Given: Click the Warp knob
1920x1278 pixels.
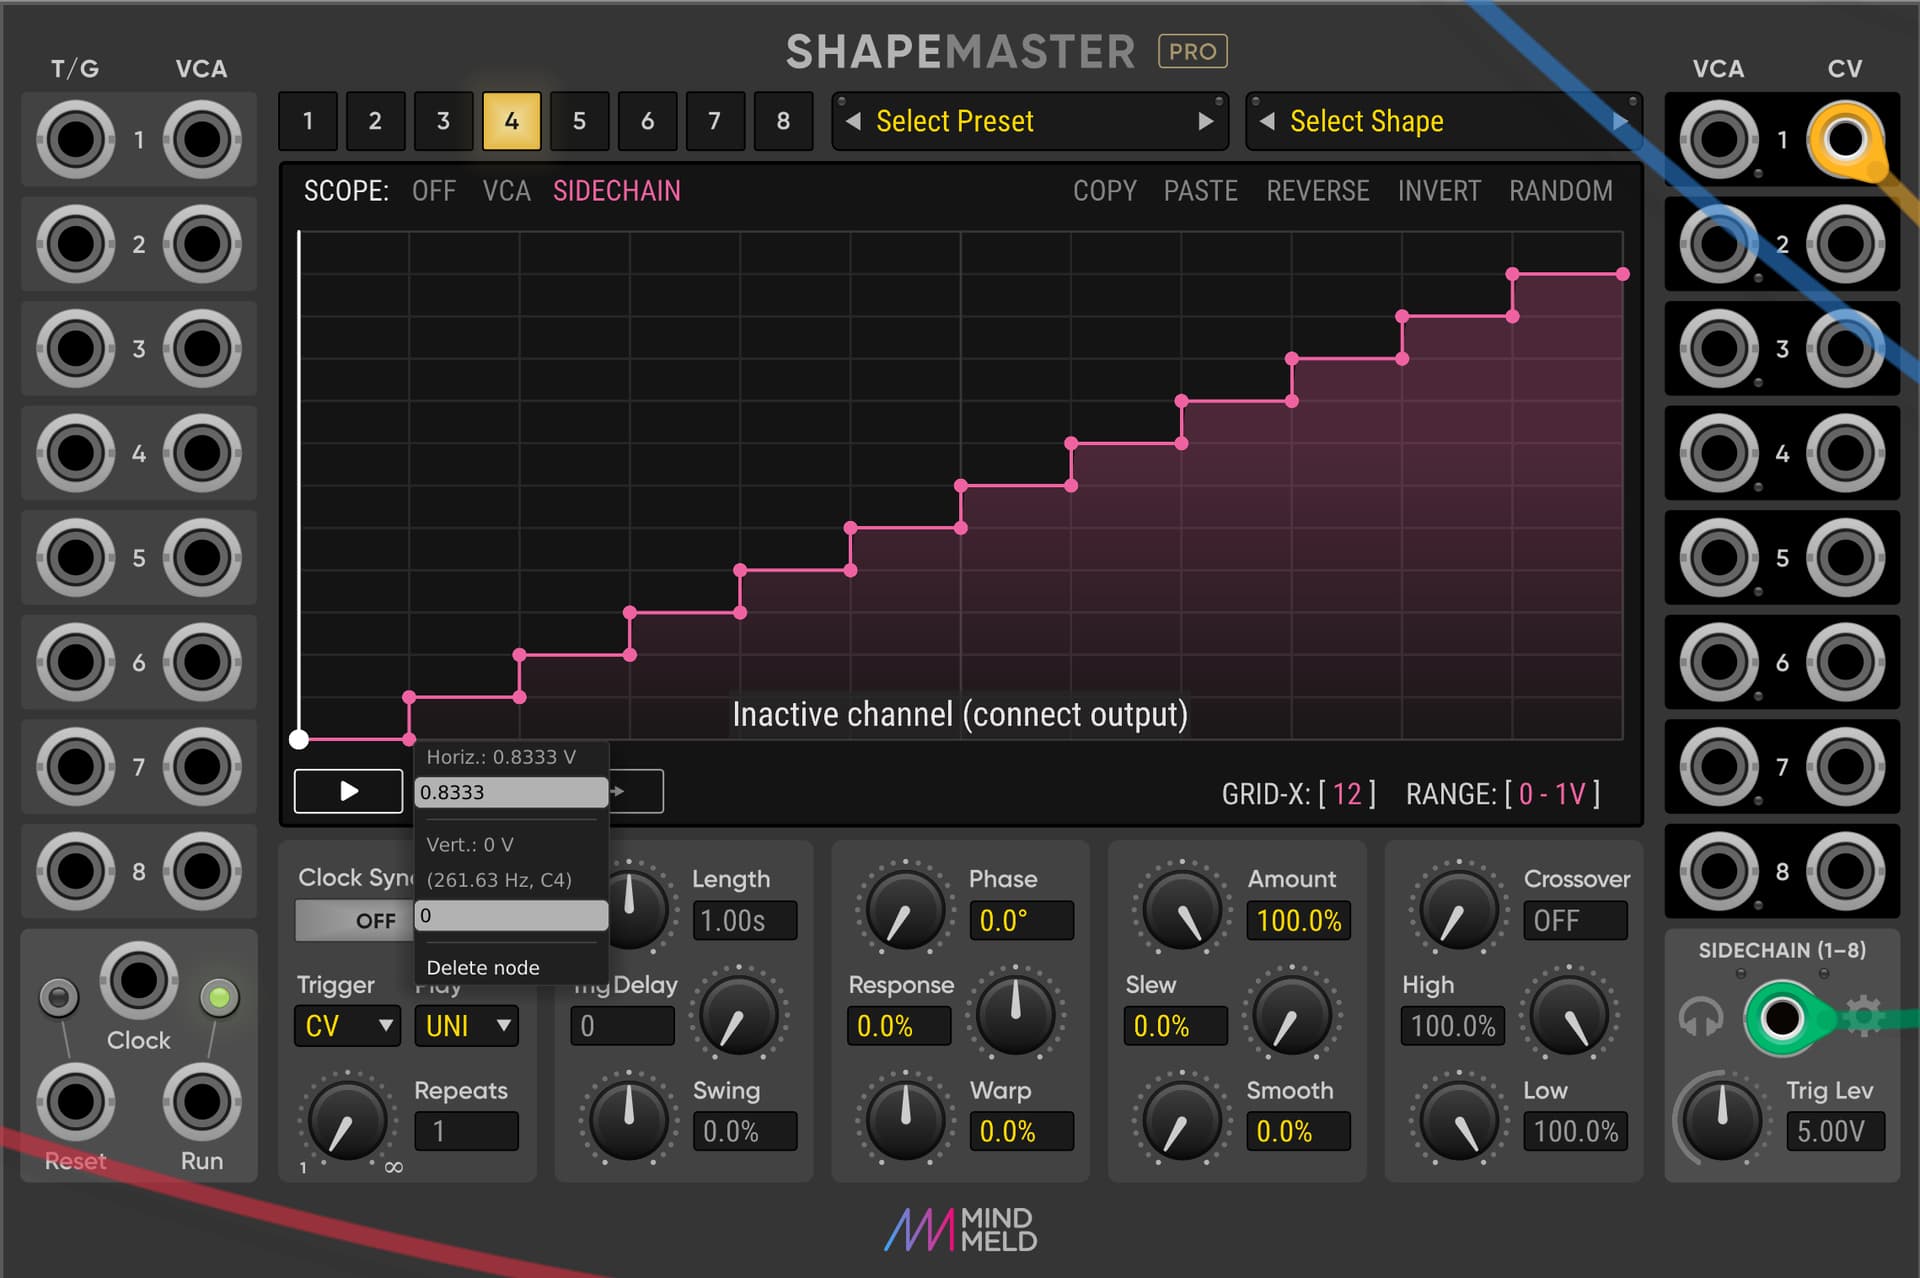Looking at the screenshot, I should (x=905, y=1120).
